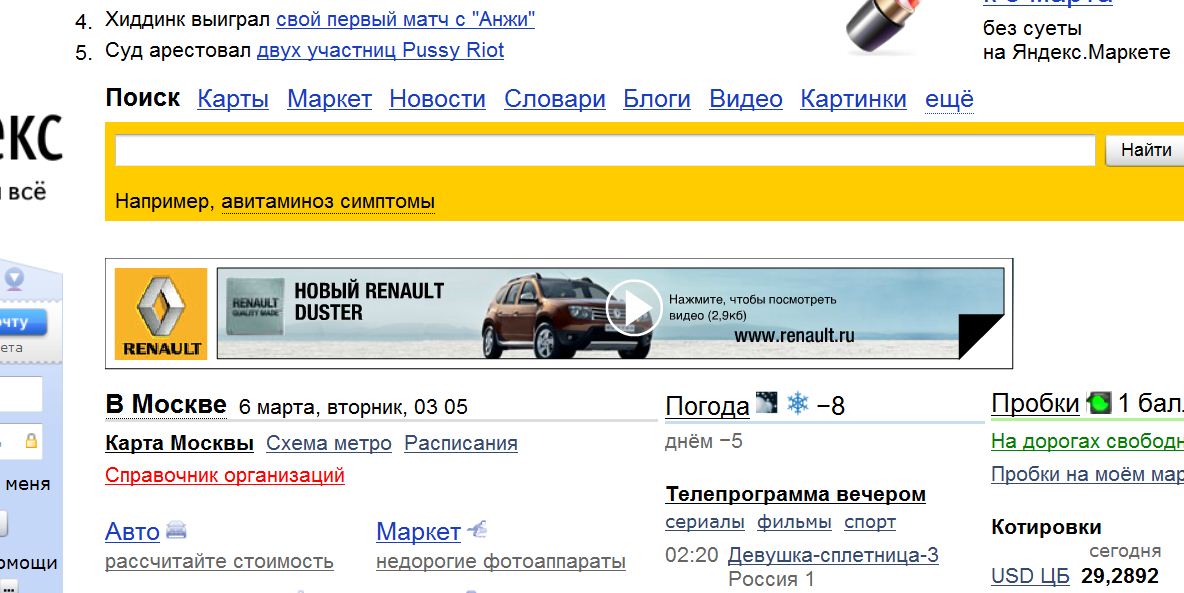Open the Блоги tab
The height and width of the screenshot is (593, 1184).
click(657, 99)
